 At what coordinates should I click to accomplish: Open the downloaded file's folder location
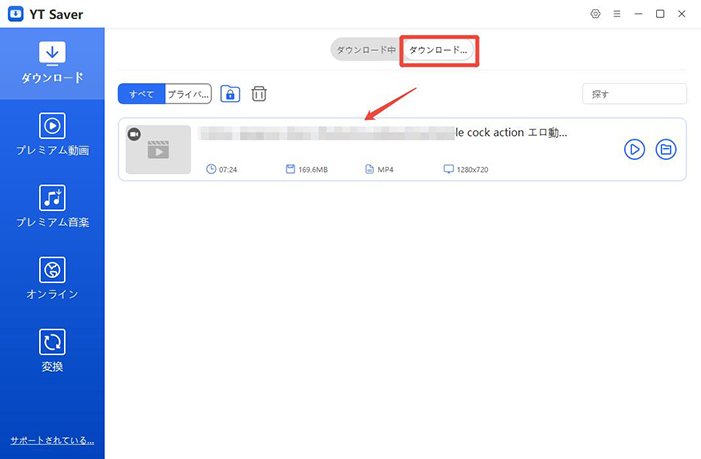pyautogui.click(x=666, y=149)
